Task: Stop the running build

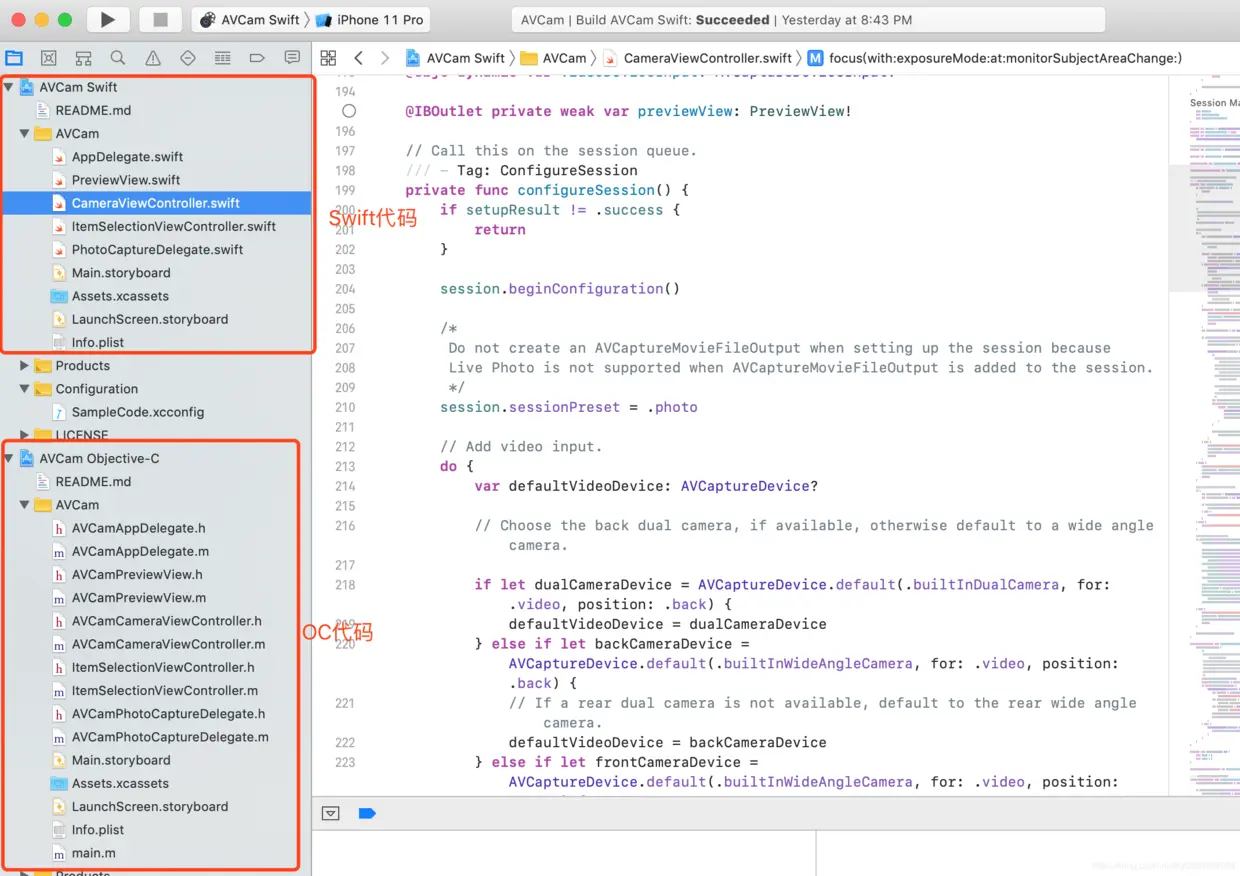Action: pyautogui.click(x=160, y=19)
